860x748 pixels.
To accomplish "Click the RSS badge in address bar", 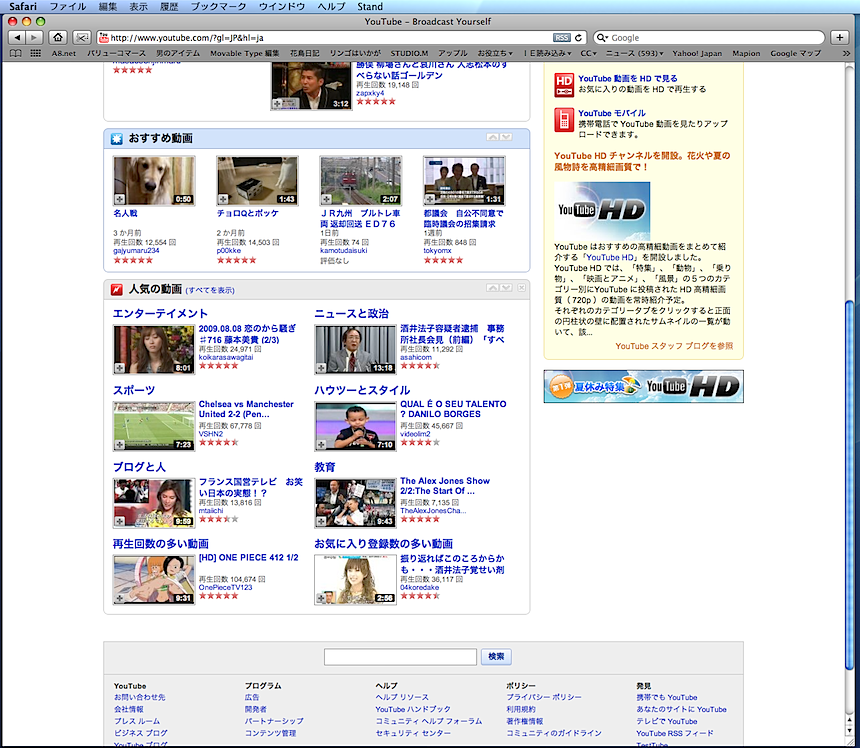I will 562,37.
